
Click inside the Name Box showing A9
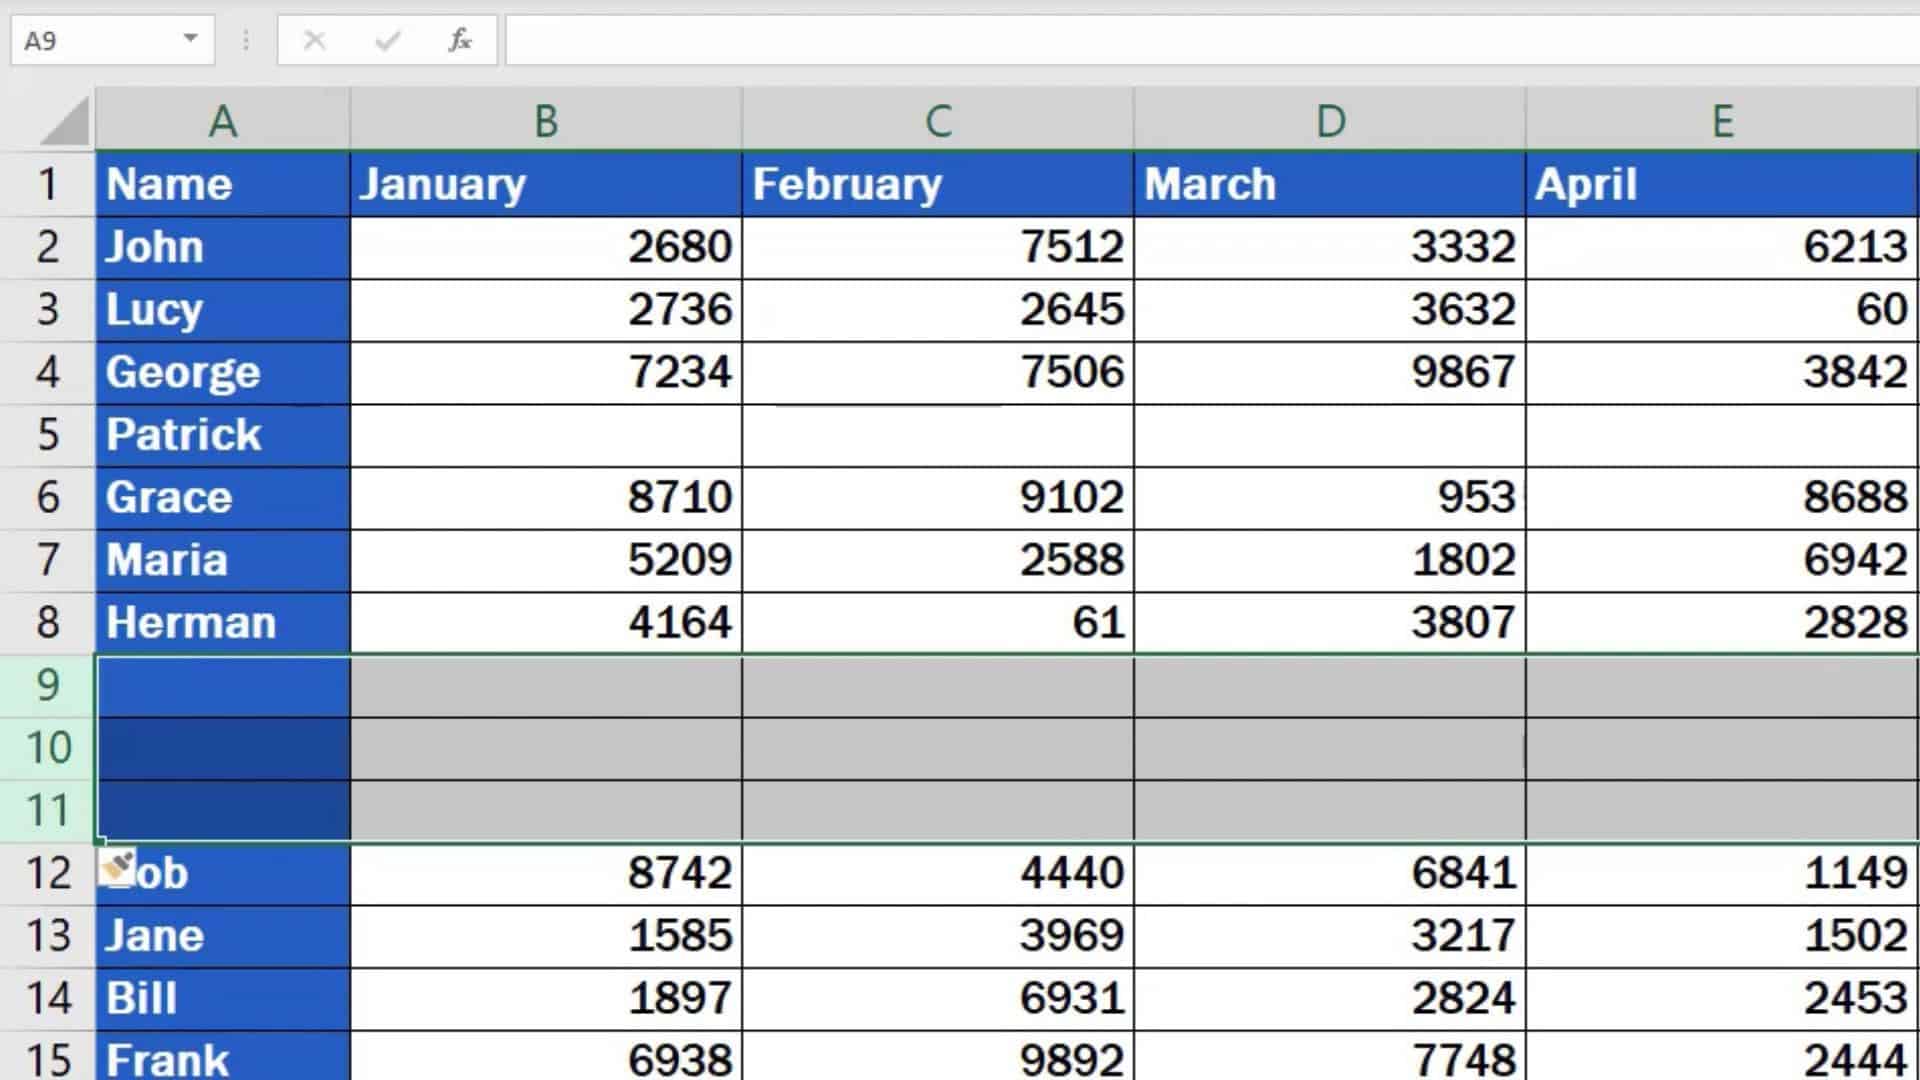(90, 41)
